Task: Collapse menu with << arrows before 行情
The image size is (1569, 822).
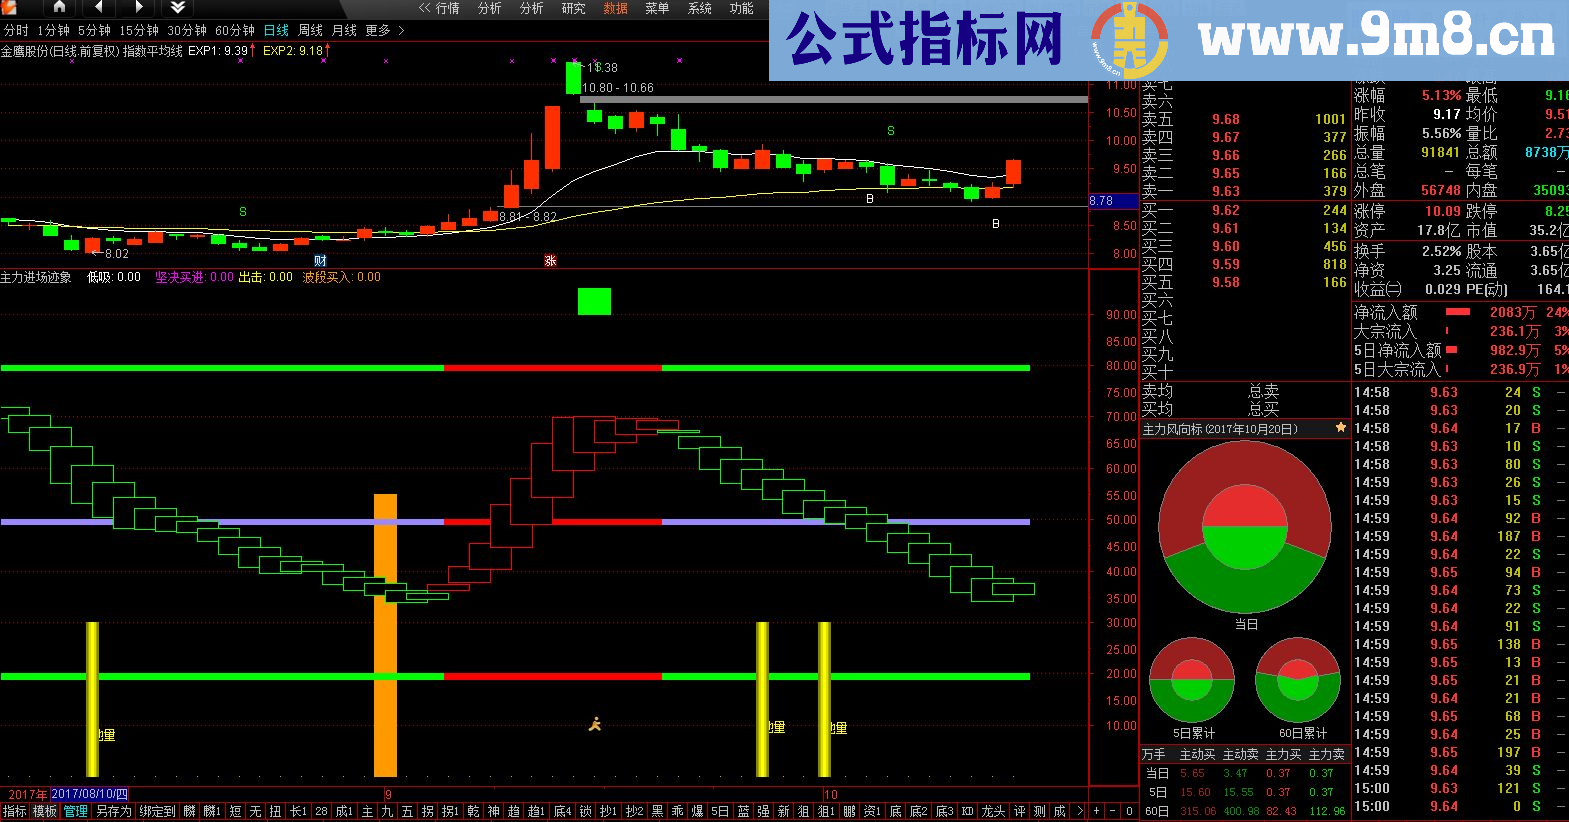Action: pyautogui.click(x=424, y=8)
